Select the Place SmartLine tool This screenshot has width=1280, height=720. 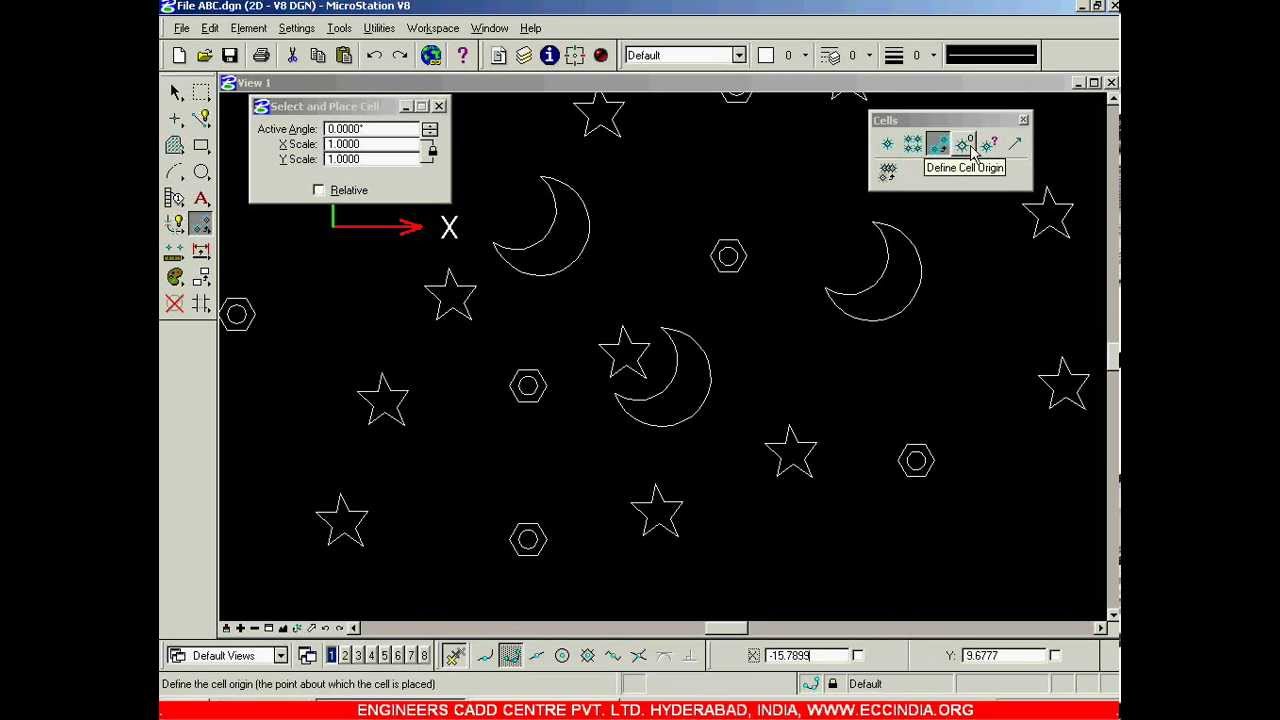pyautogui.click(x=201, y=119)
